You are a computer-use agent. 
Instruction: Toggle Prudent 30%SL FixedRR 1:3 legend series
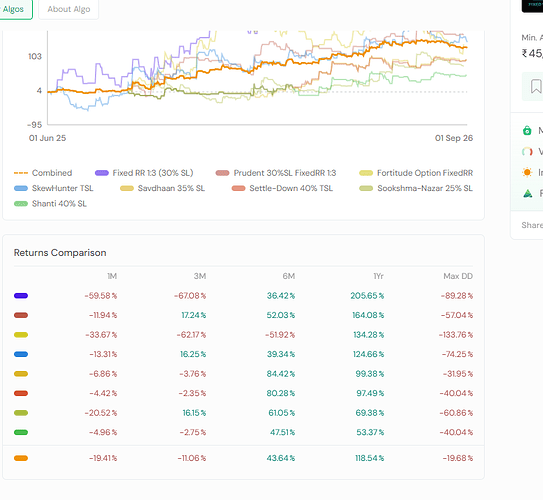[x=276, y=173]
